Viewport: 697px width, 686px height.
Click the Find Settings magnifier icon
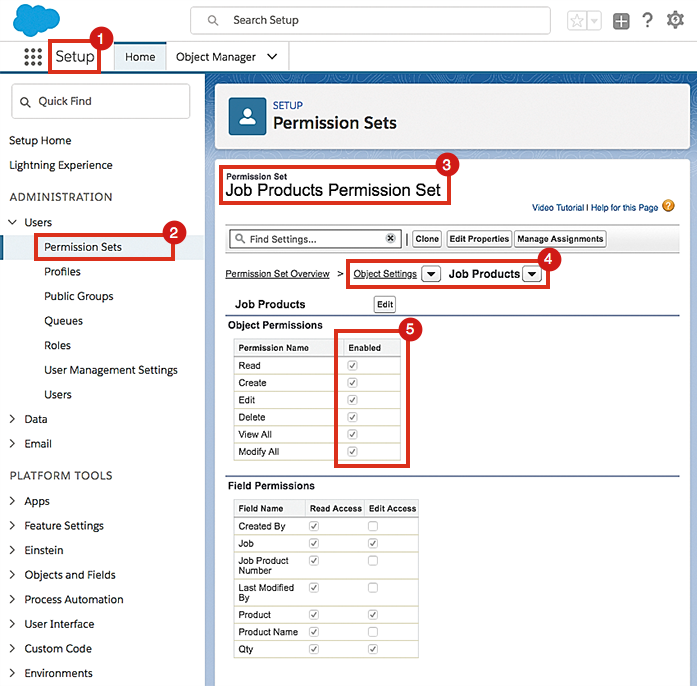[x=240, y=239]
